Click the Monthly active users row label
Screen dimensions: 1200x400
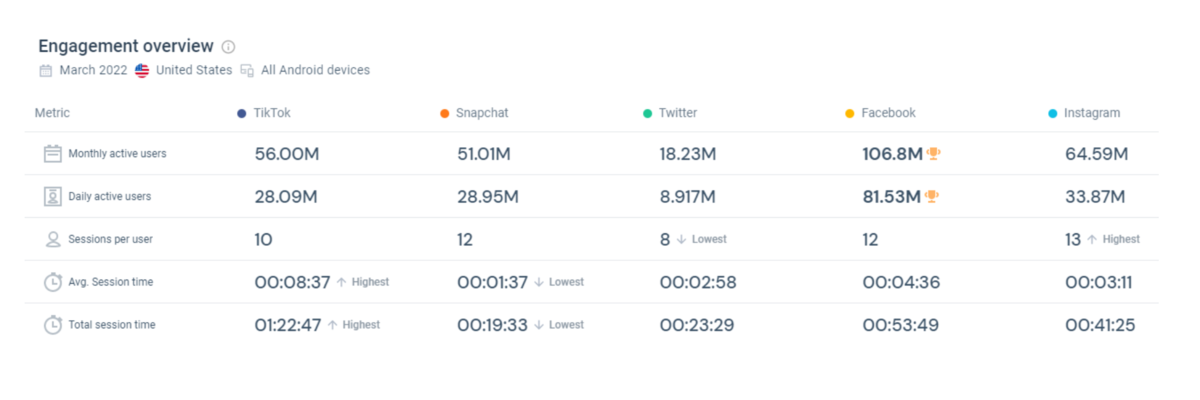pyautogui.click(x=117, y=154)
